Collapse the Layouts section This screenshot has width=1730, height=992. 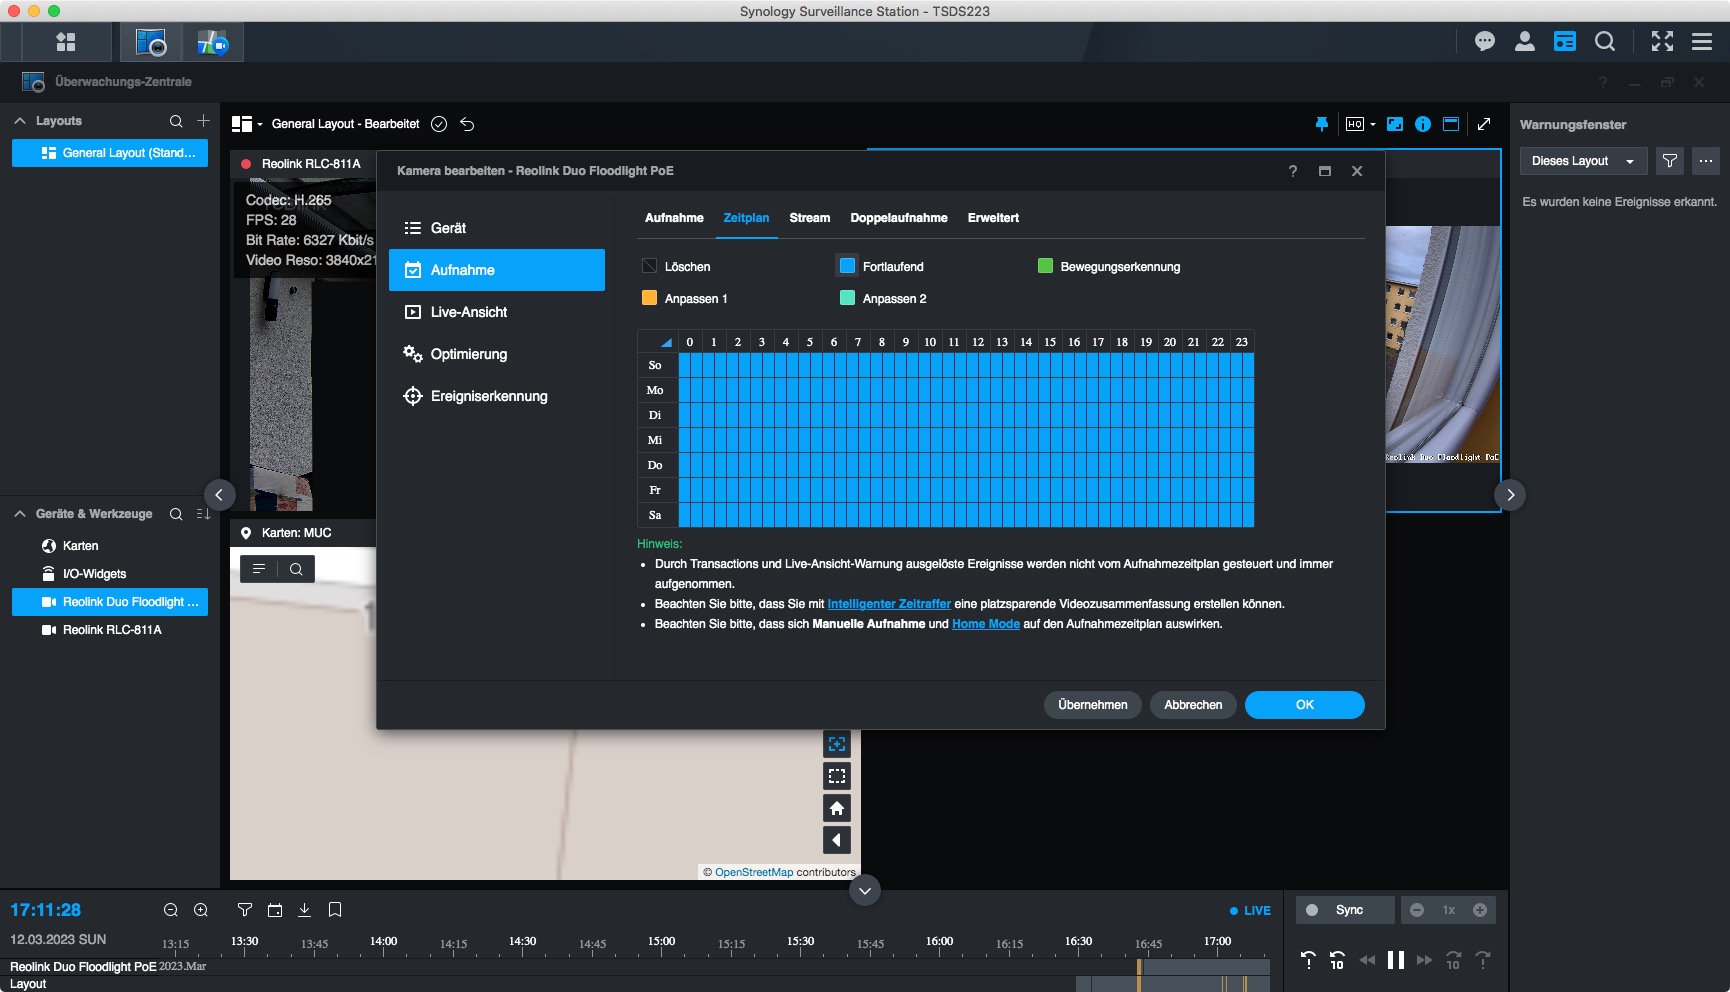[19, 121]
